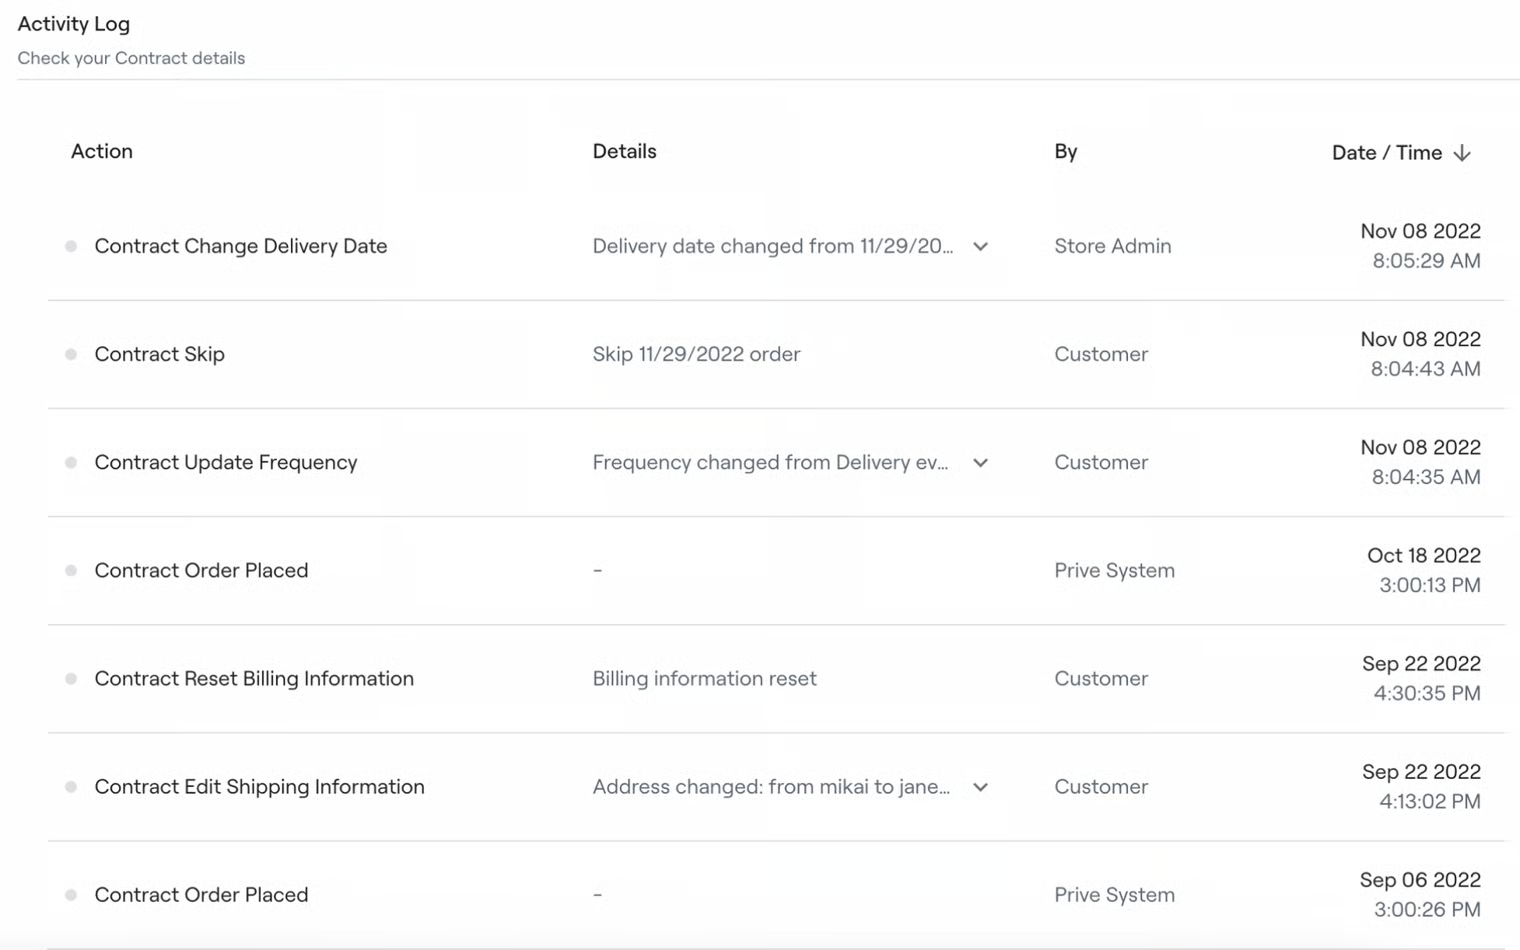Expand the Delivery date changed details
1520x950 pixels.
(980, 246)
